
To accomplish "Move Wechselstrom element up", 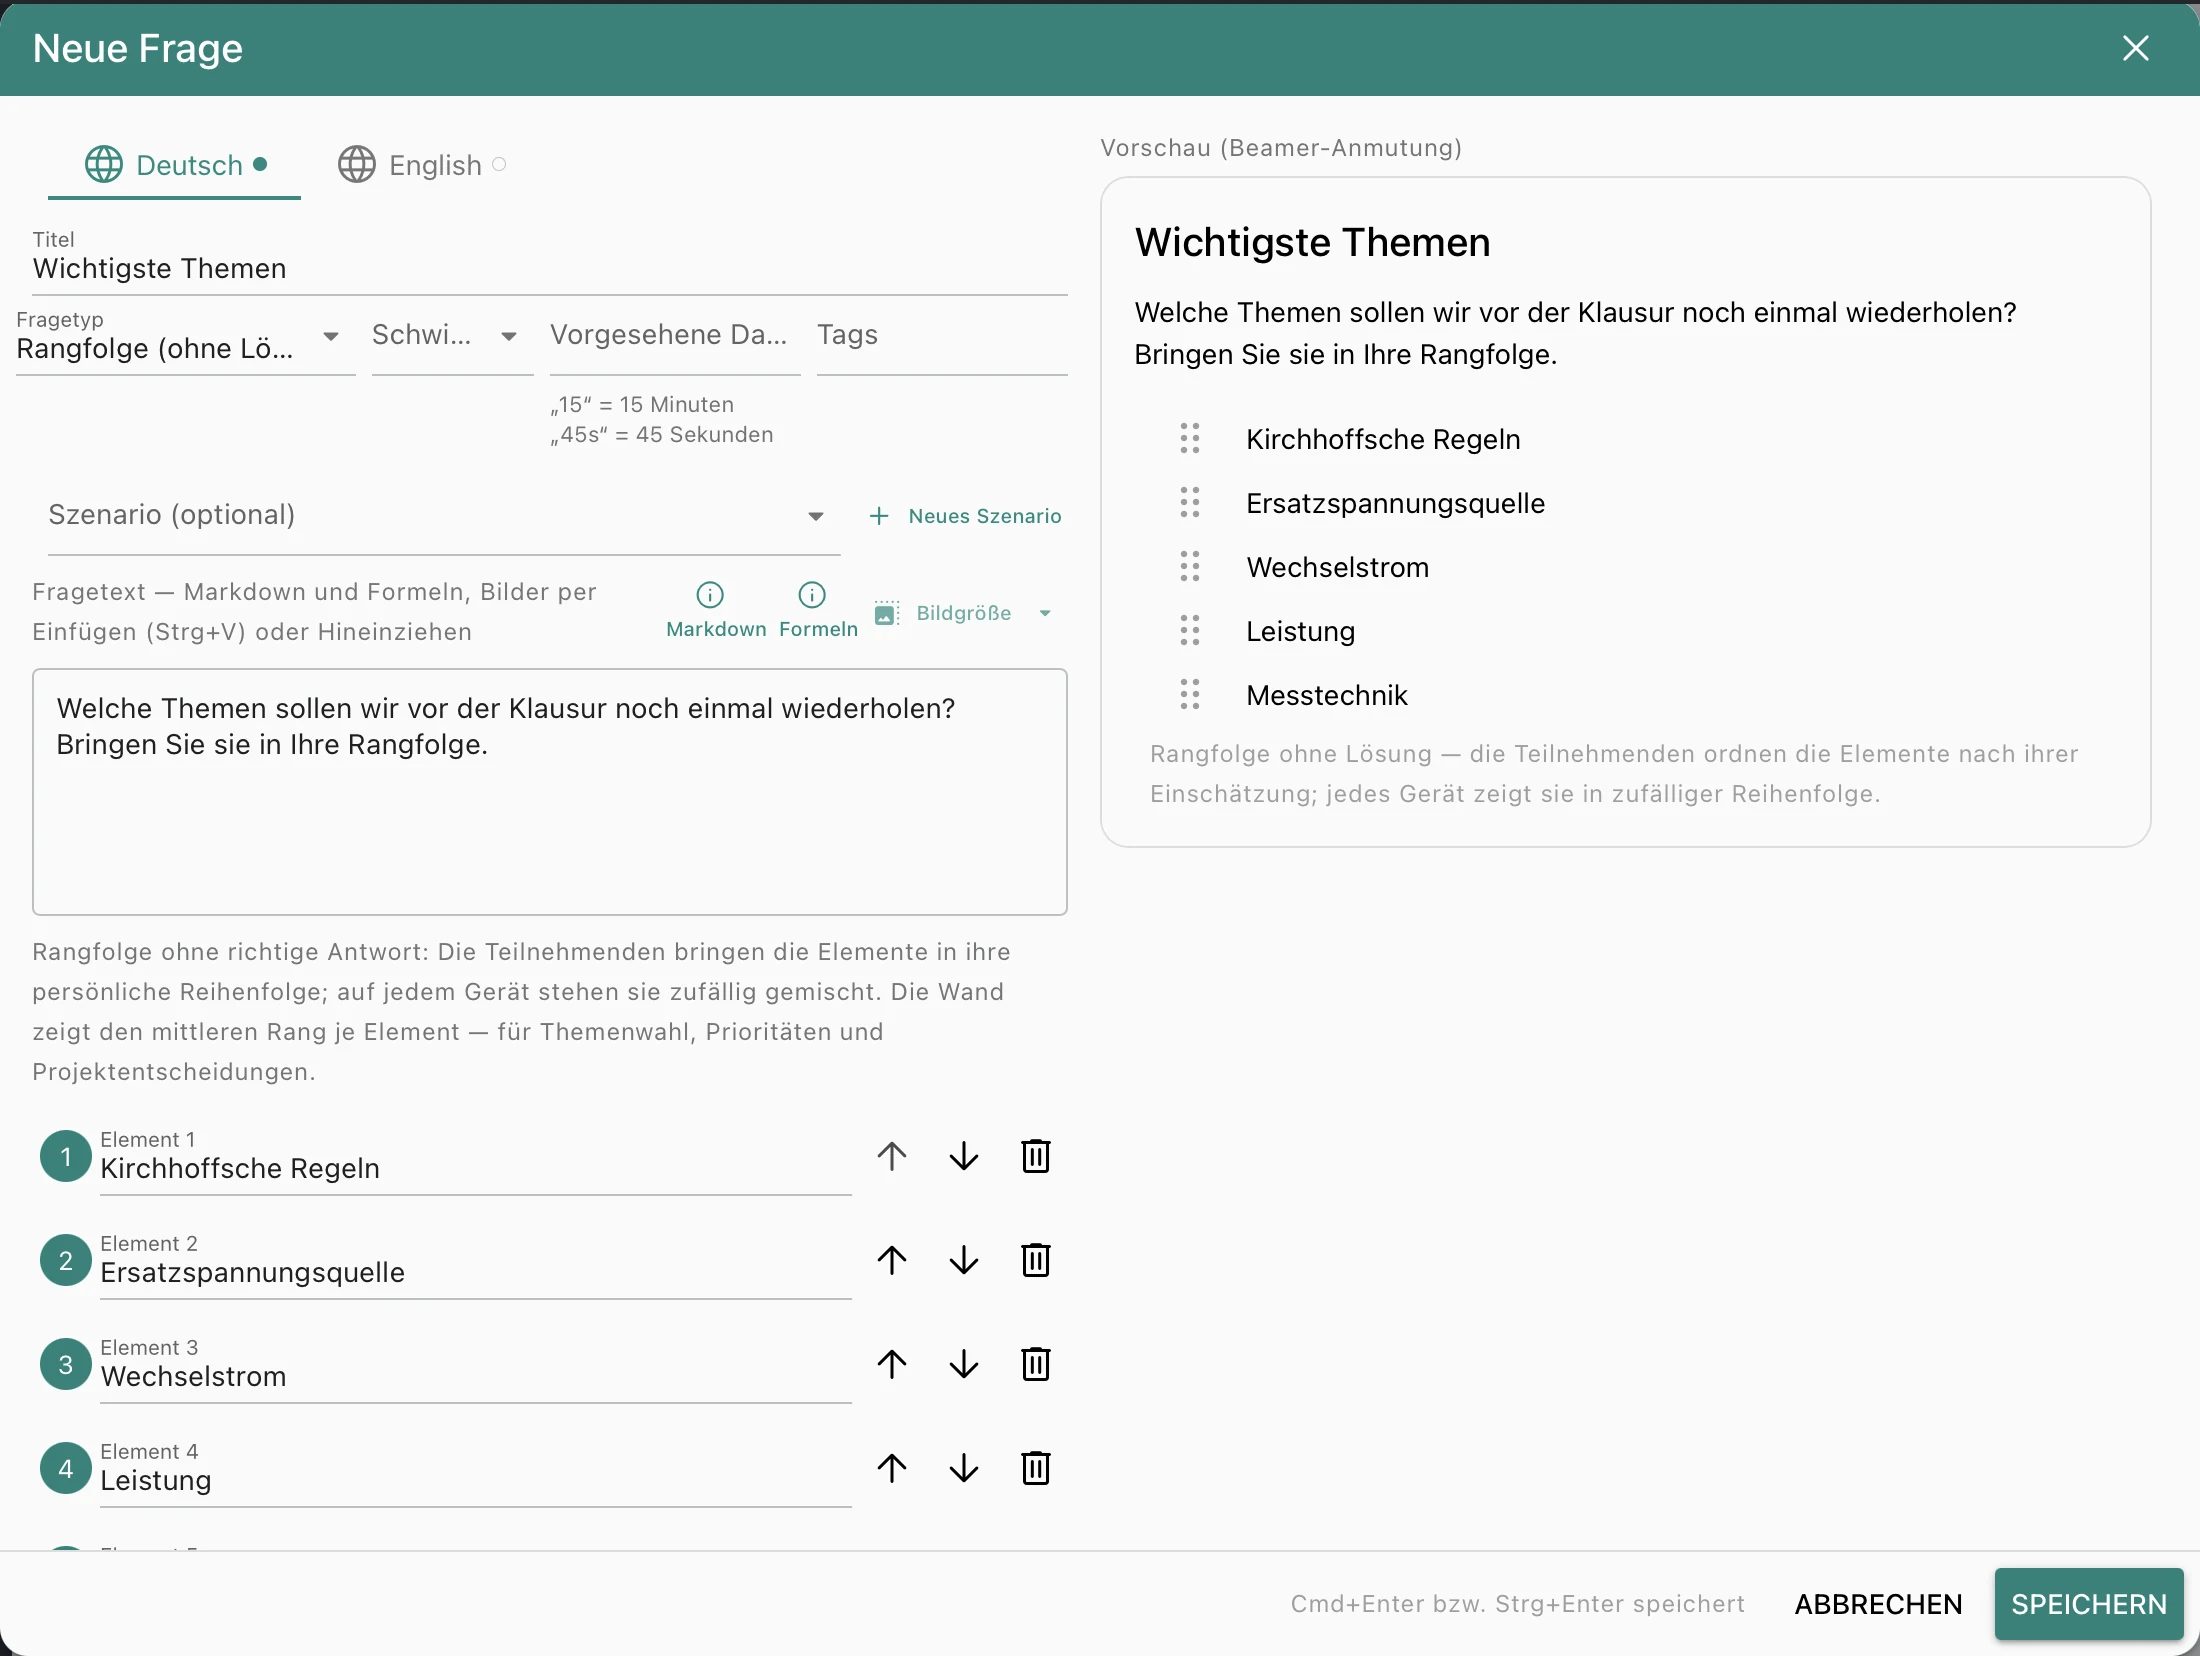I will [892, 1365].
